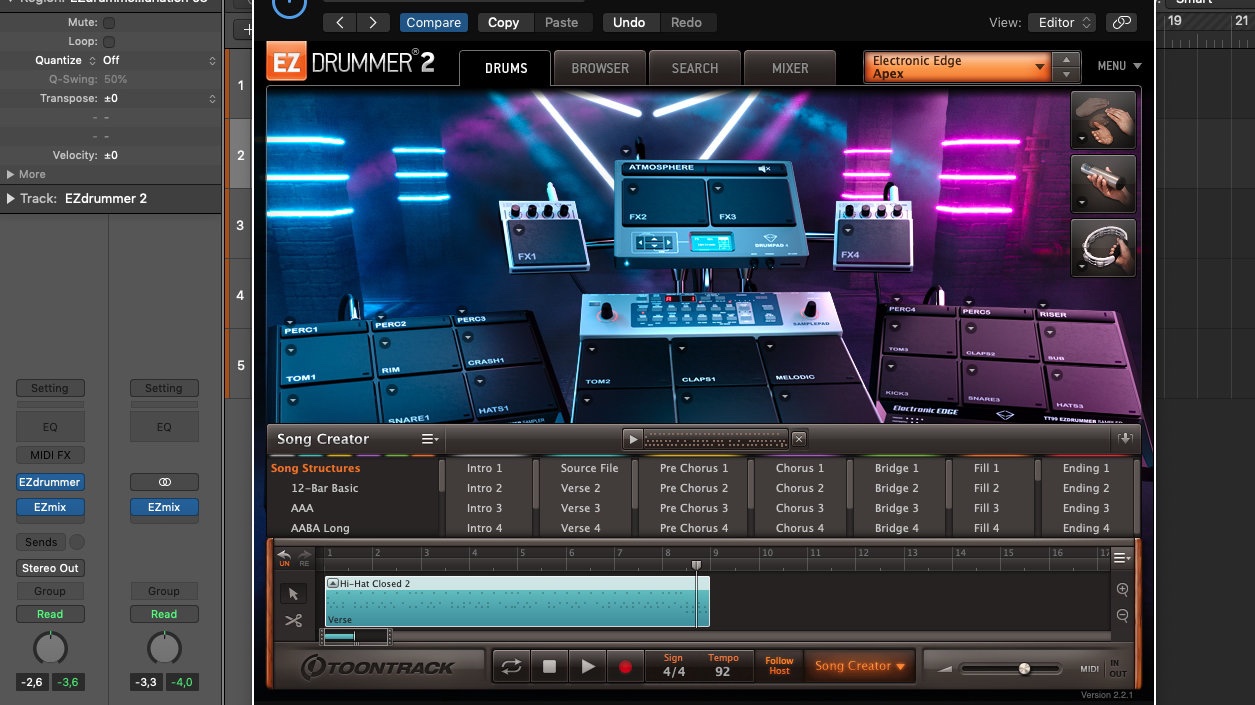Toggle the Follow Host button

coord(779,666)
